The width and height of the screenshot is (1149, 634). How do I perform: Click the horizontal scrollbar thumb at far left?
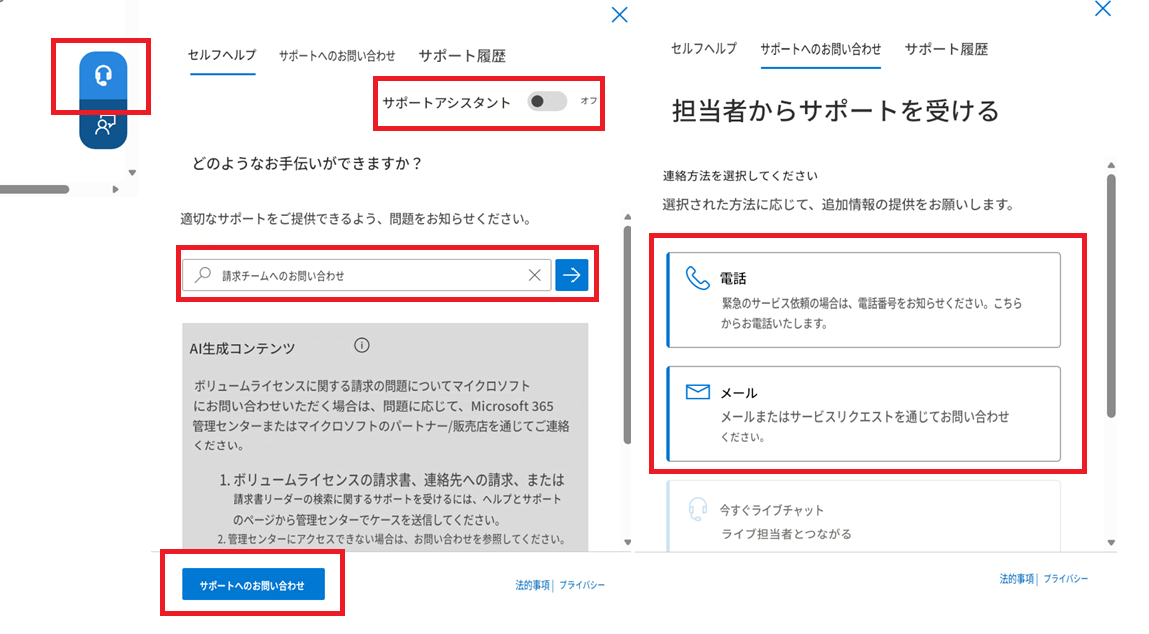coord(34,189)
